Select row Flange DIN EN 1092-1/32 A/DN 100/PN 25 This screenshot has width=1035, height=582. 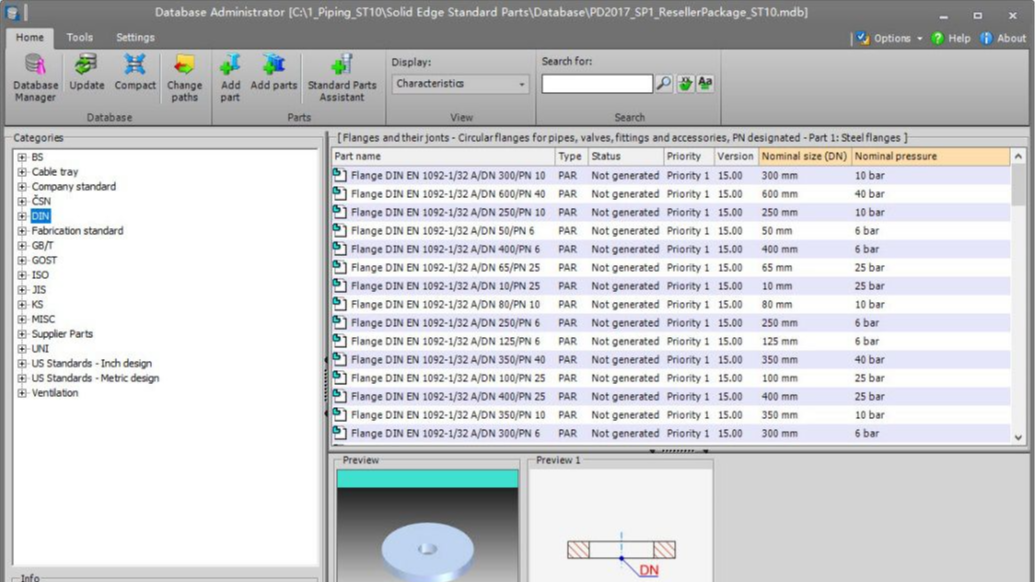(x=671, y=378)
